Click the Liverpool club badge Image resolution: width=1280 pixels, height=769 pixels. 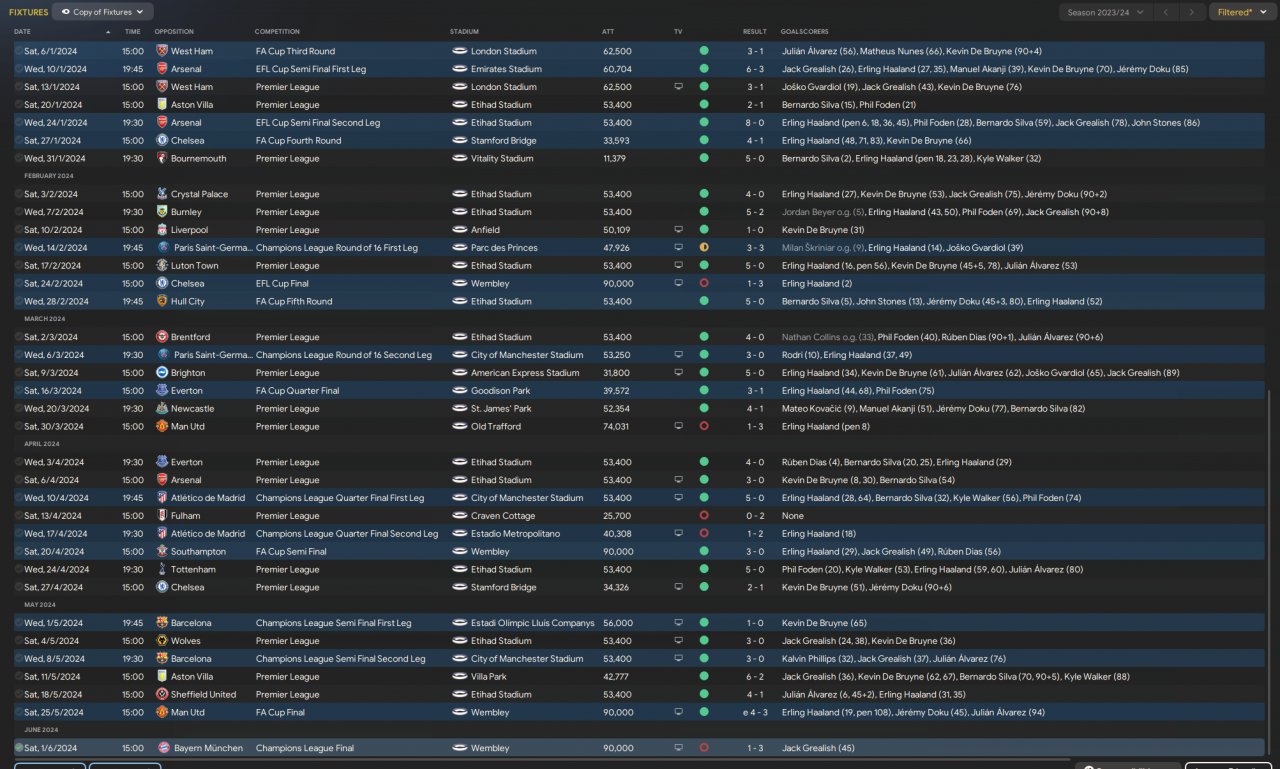point(162,230)
